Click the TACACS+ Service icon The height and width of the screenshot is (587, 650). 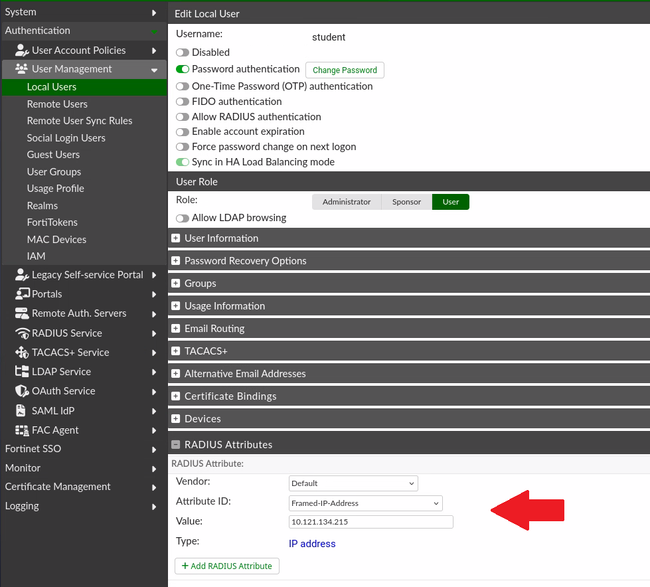pyautogui.click(x=22, y=352)
